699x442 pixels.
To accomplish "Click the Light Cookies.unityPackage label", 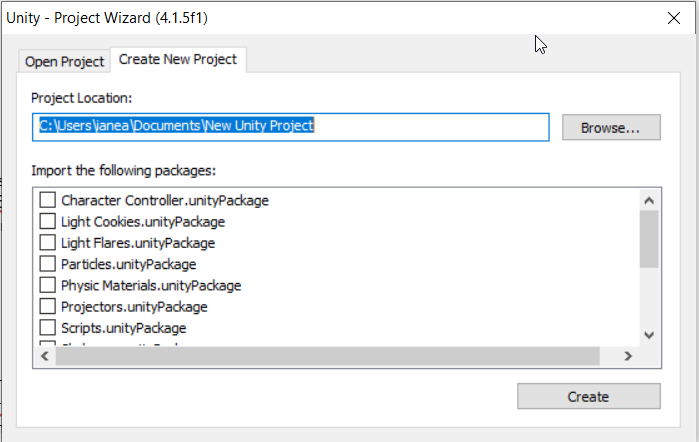I will coord(143,222).
